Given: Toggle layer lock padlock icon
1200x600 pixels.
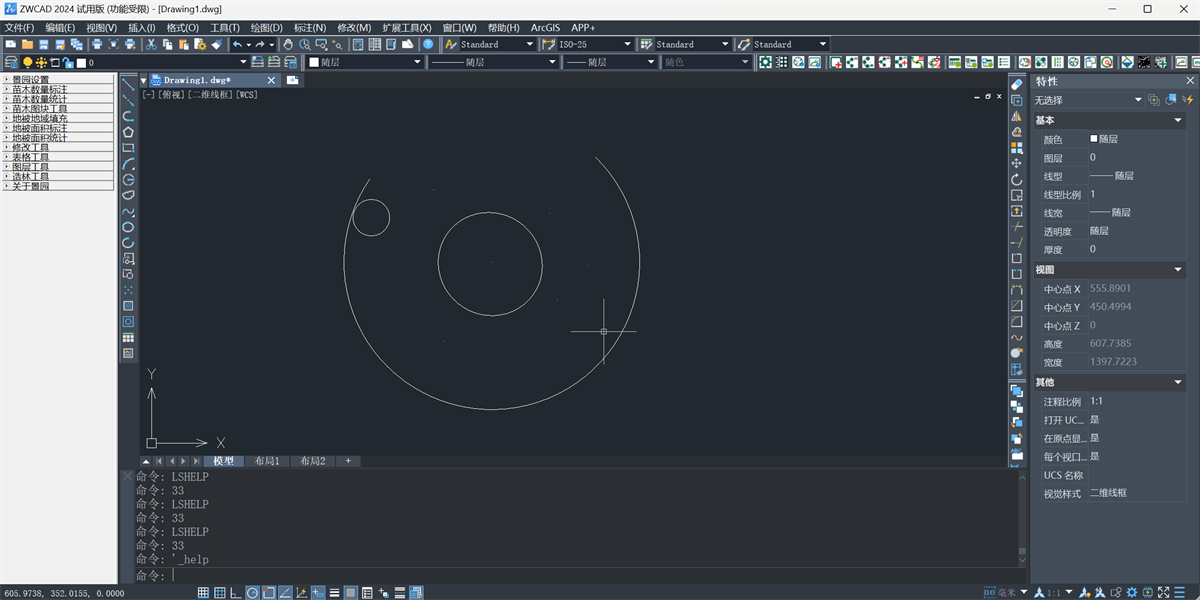Looking at the screenshot, I should [x=68, y=62].
